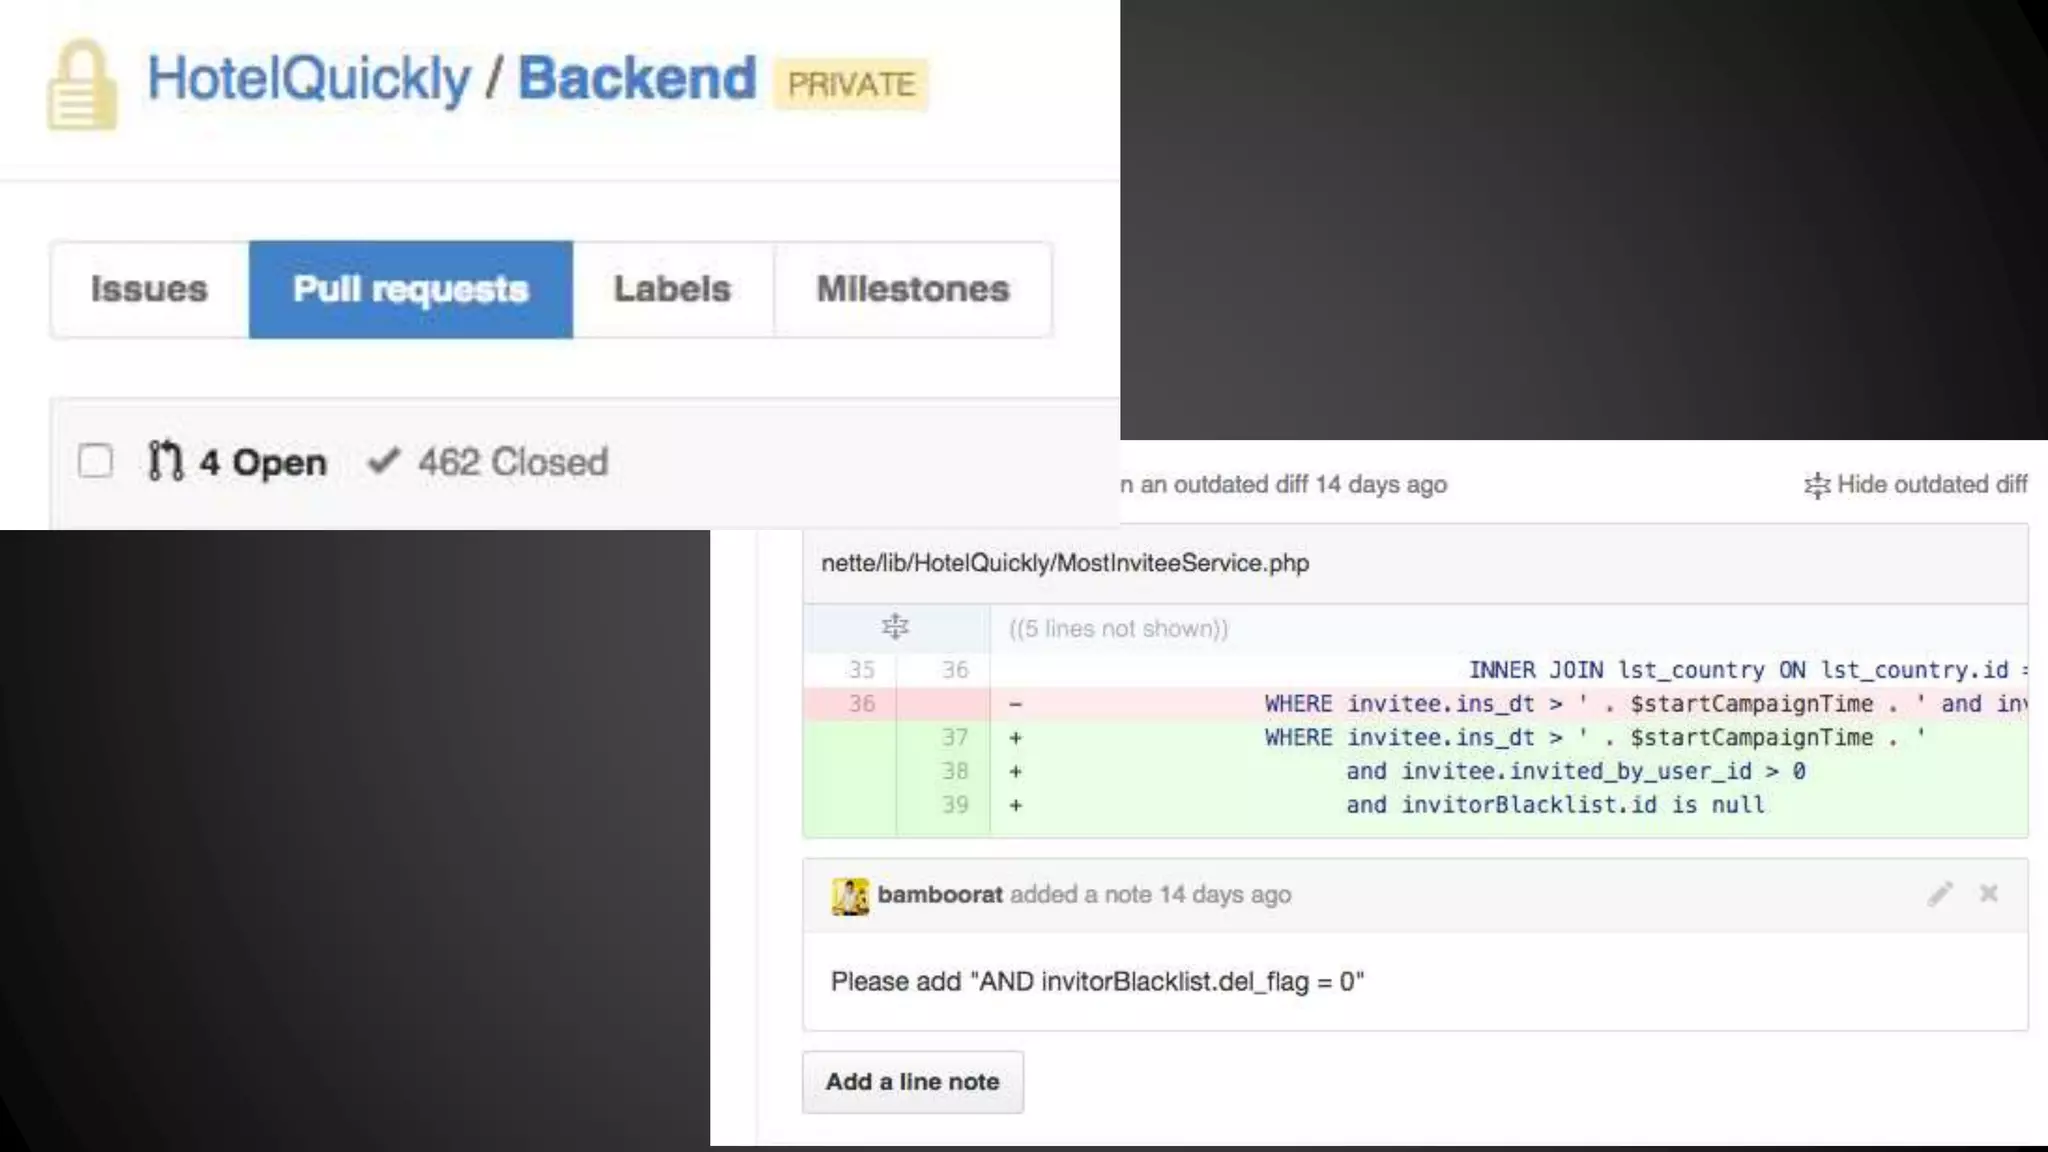Image resolution: width=2048 pixels, height=1152 pixels.
Task: Click the private repository lock icon
Action: [x=82, y=86]
